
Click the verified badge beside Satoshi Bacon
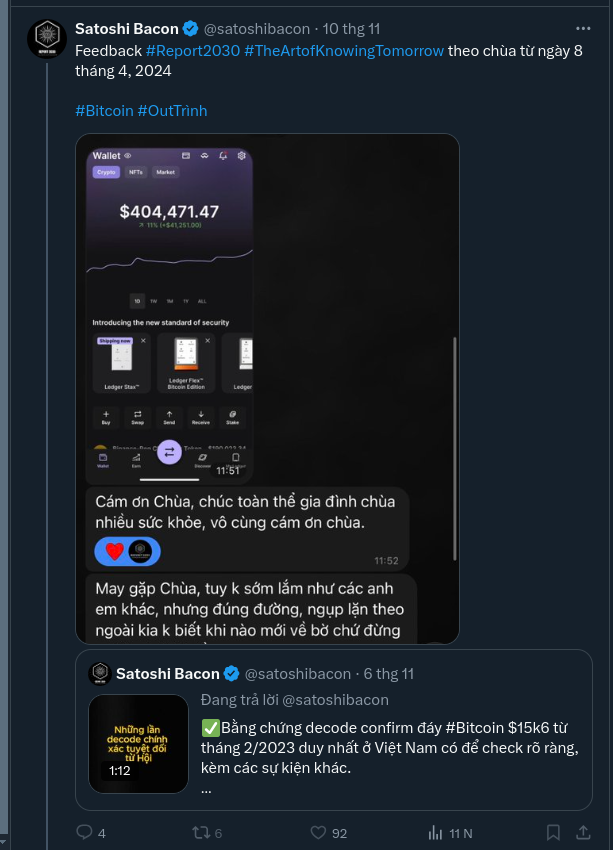(x=190, y=28)
